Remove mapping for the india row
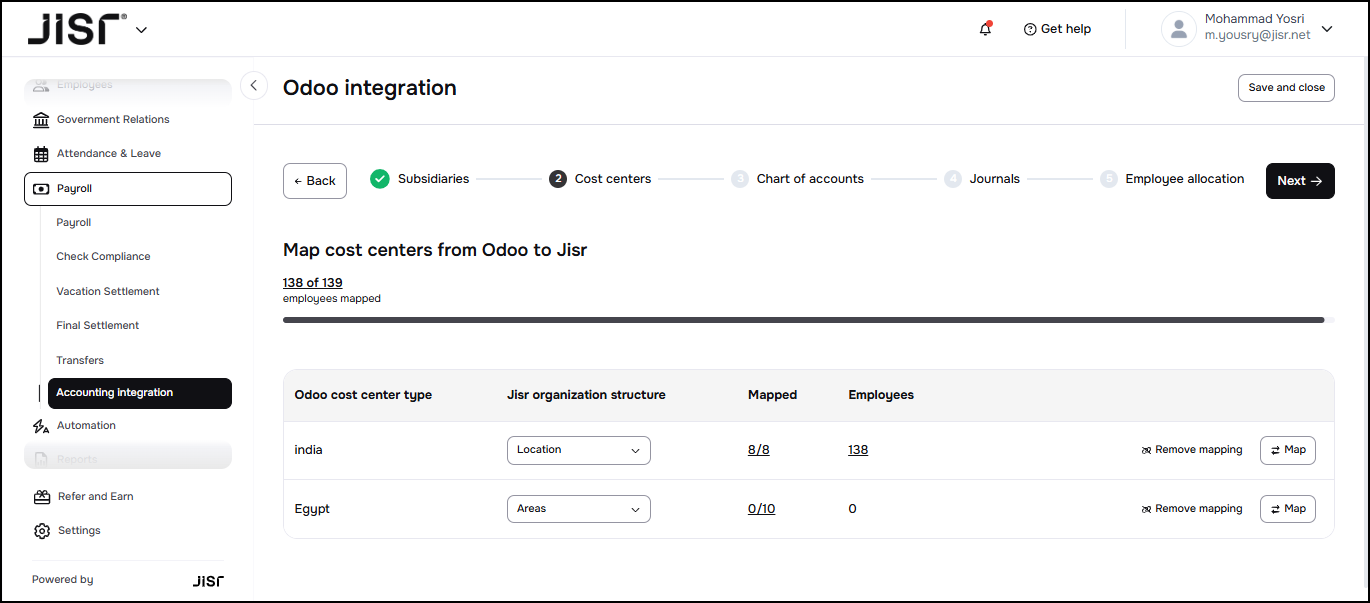The width and height of the screenshot is (1370, 603). click(x=1191, y=450)
